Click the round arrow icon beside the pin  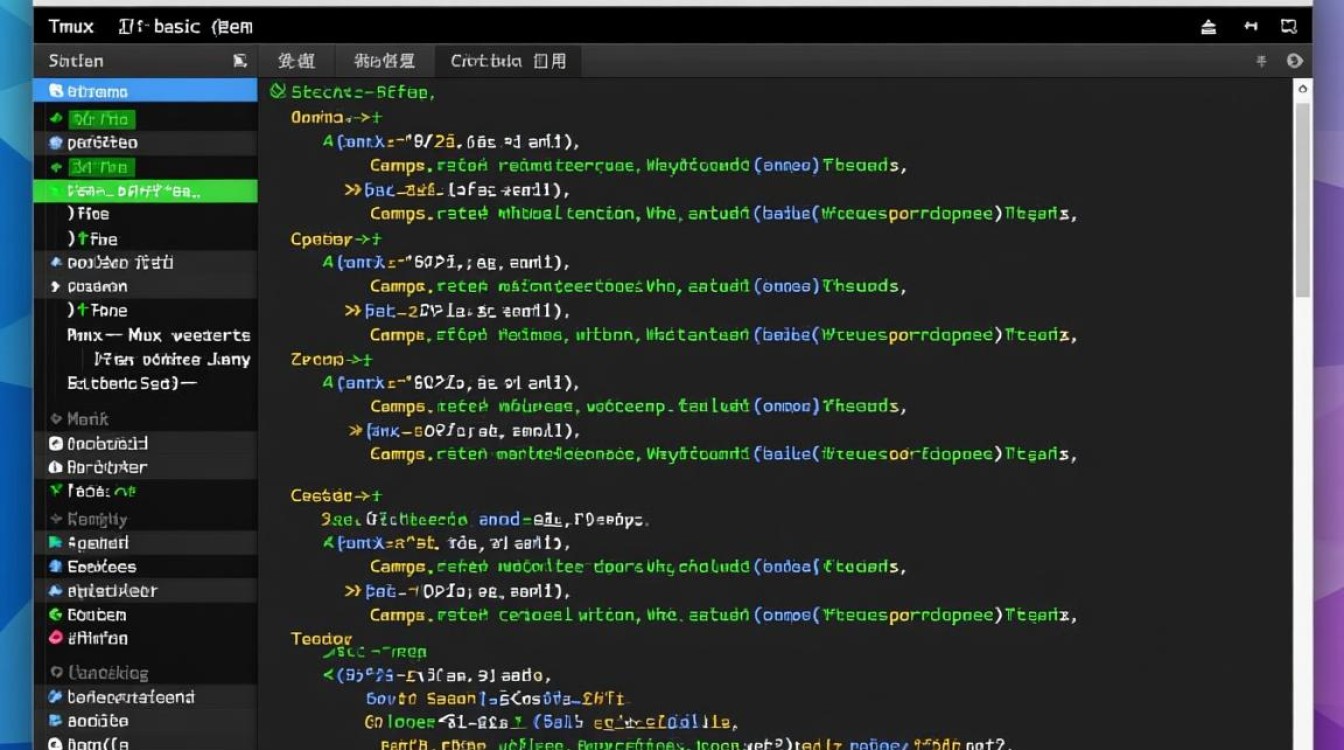click(x=1294, y=61)
